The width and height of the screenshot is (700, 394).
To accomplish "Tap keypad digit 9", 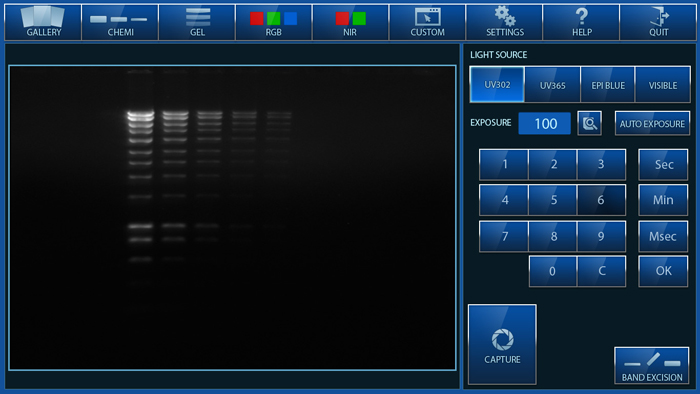I will (x=601, y=236).
